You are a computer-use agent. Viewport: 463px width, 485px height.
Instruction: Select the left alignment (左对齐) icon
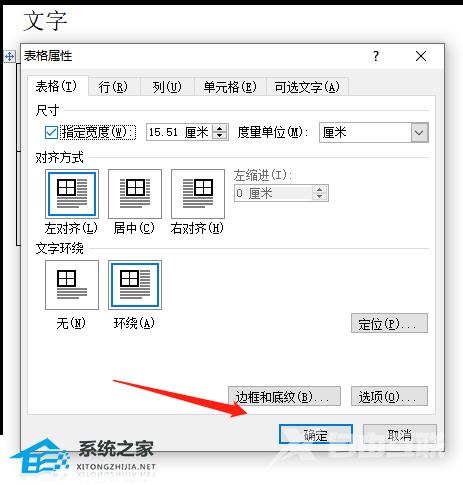click(x=72, y=194)
